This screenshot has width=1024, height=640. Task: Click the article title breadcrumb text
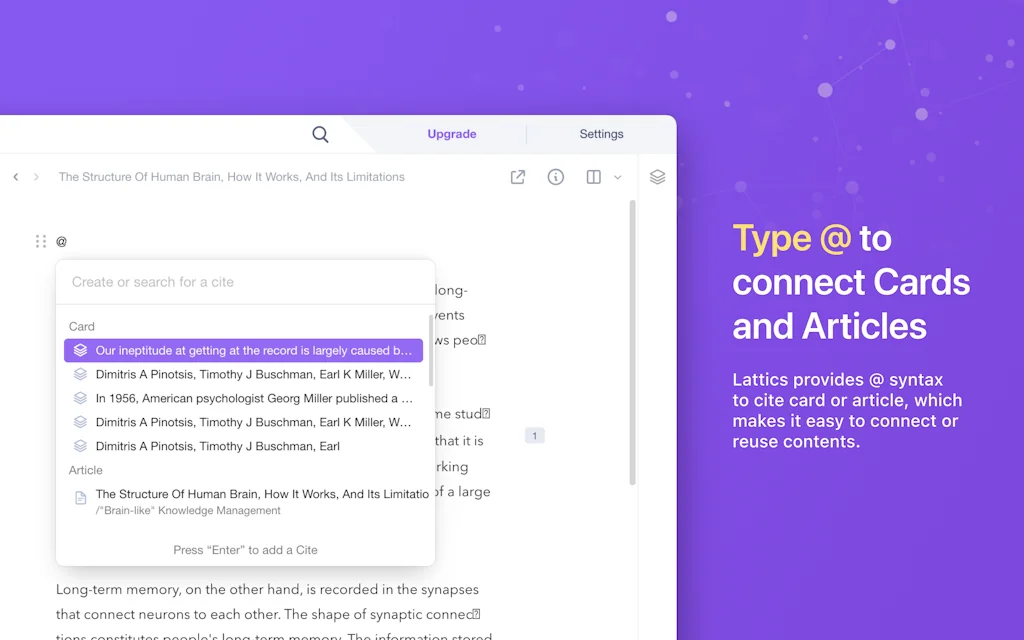[232, 177]
